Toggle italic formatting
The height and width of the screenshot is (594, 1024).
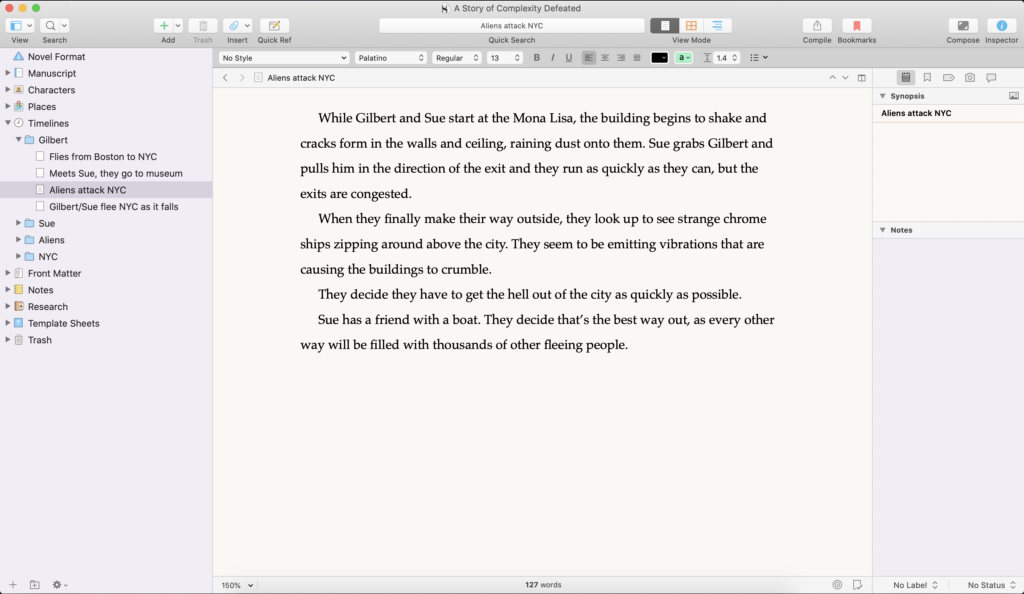552,57
